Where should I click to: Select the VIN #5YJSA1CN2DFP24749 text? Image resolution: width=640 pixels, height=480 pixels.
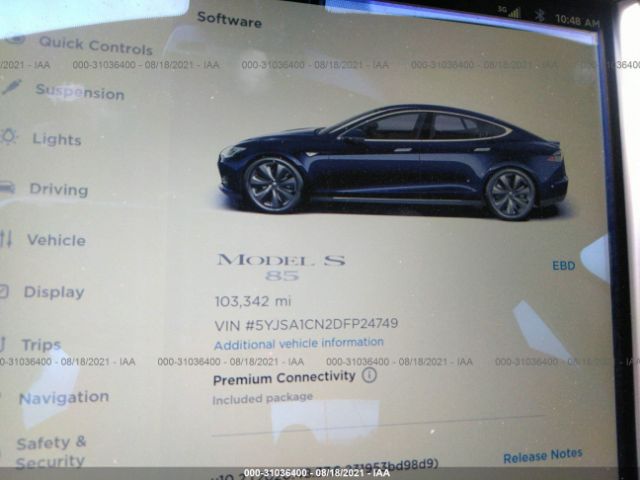pos(306,324)
